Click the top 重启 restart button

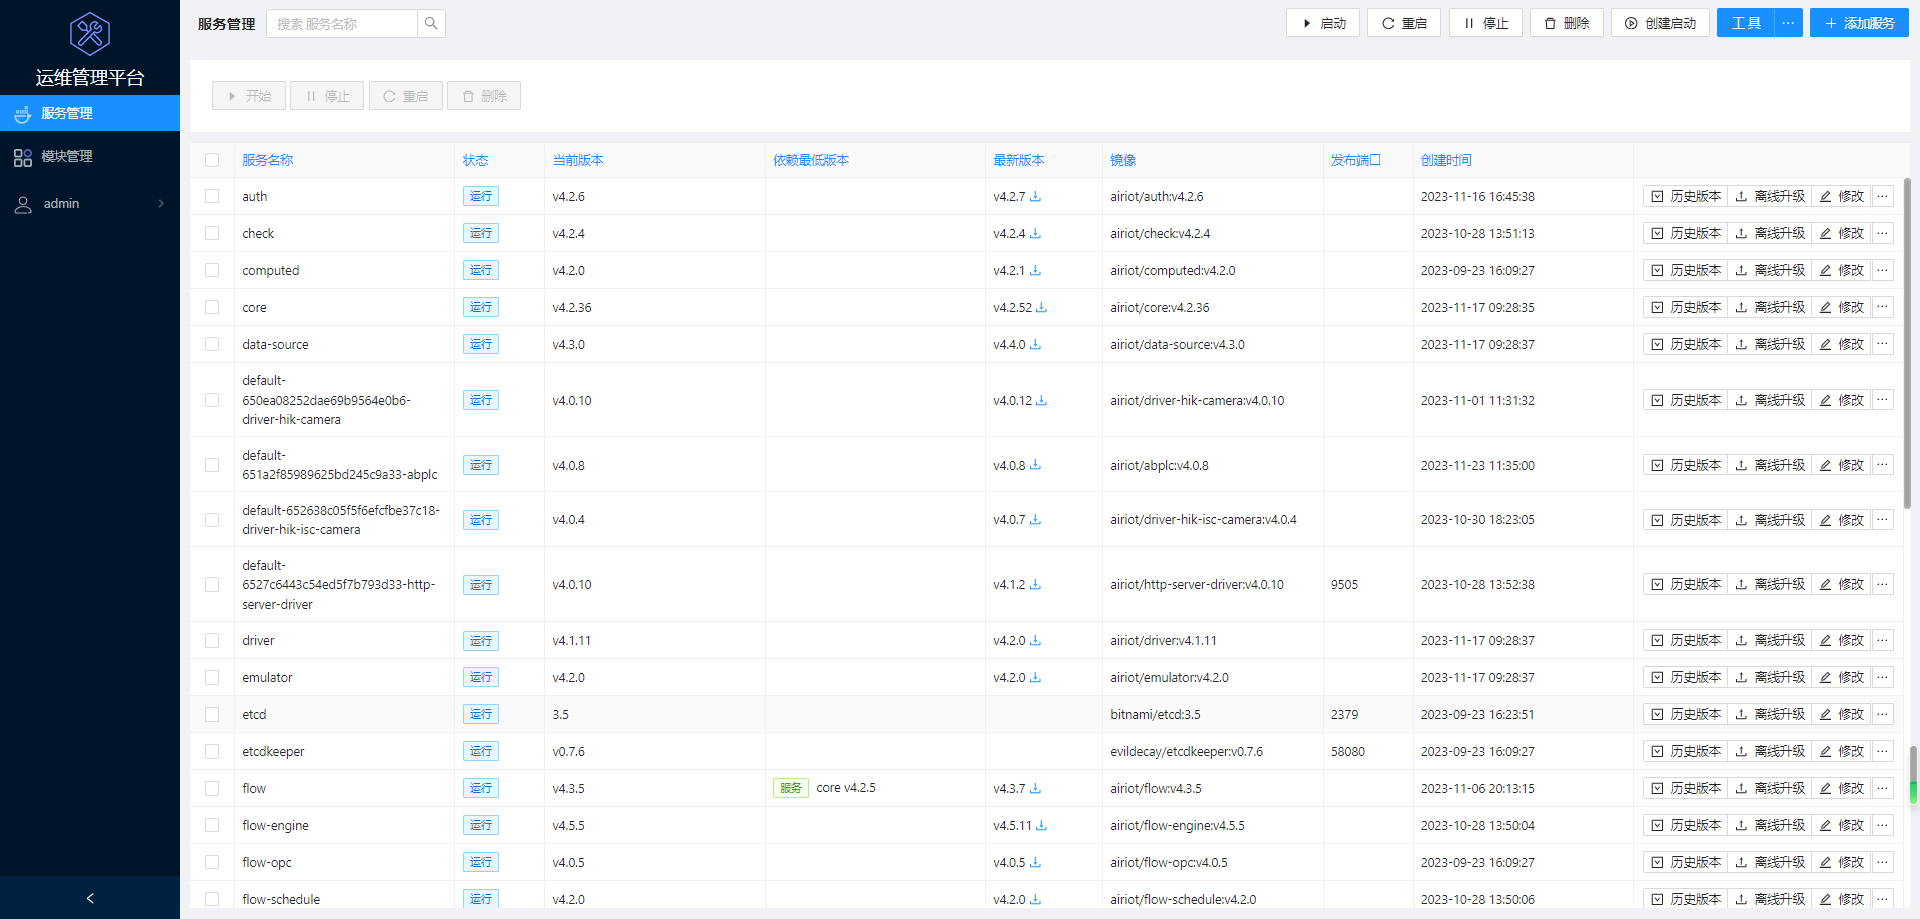coord(1404,23)
